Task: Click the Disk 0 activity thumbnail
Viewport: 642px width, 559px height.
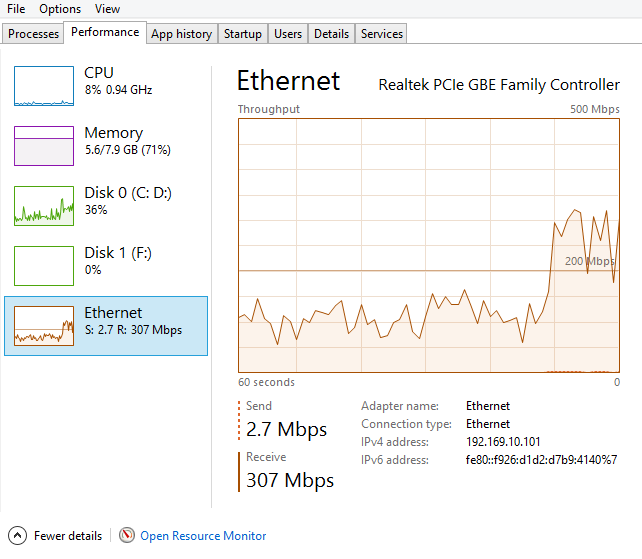Action: coord(44,205)
